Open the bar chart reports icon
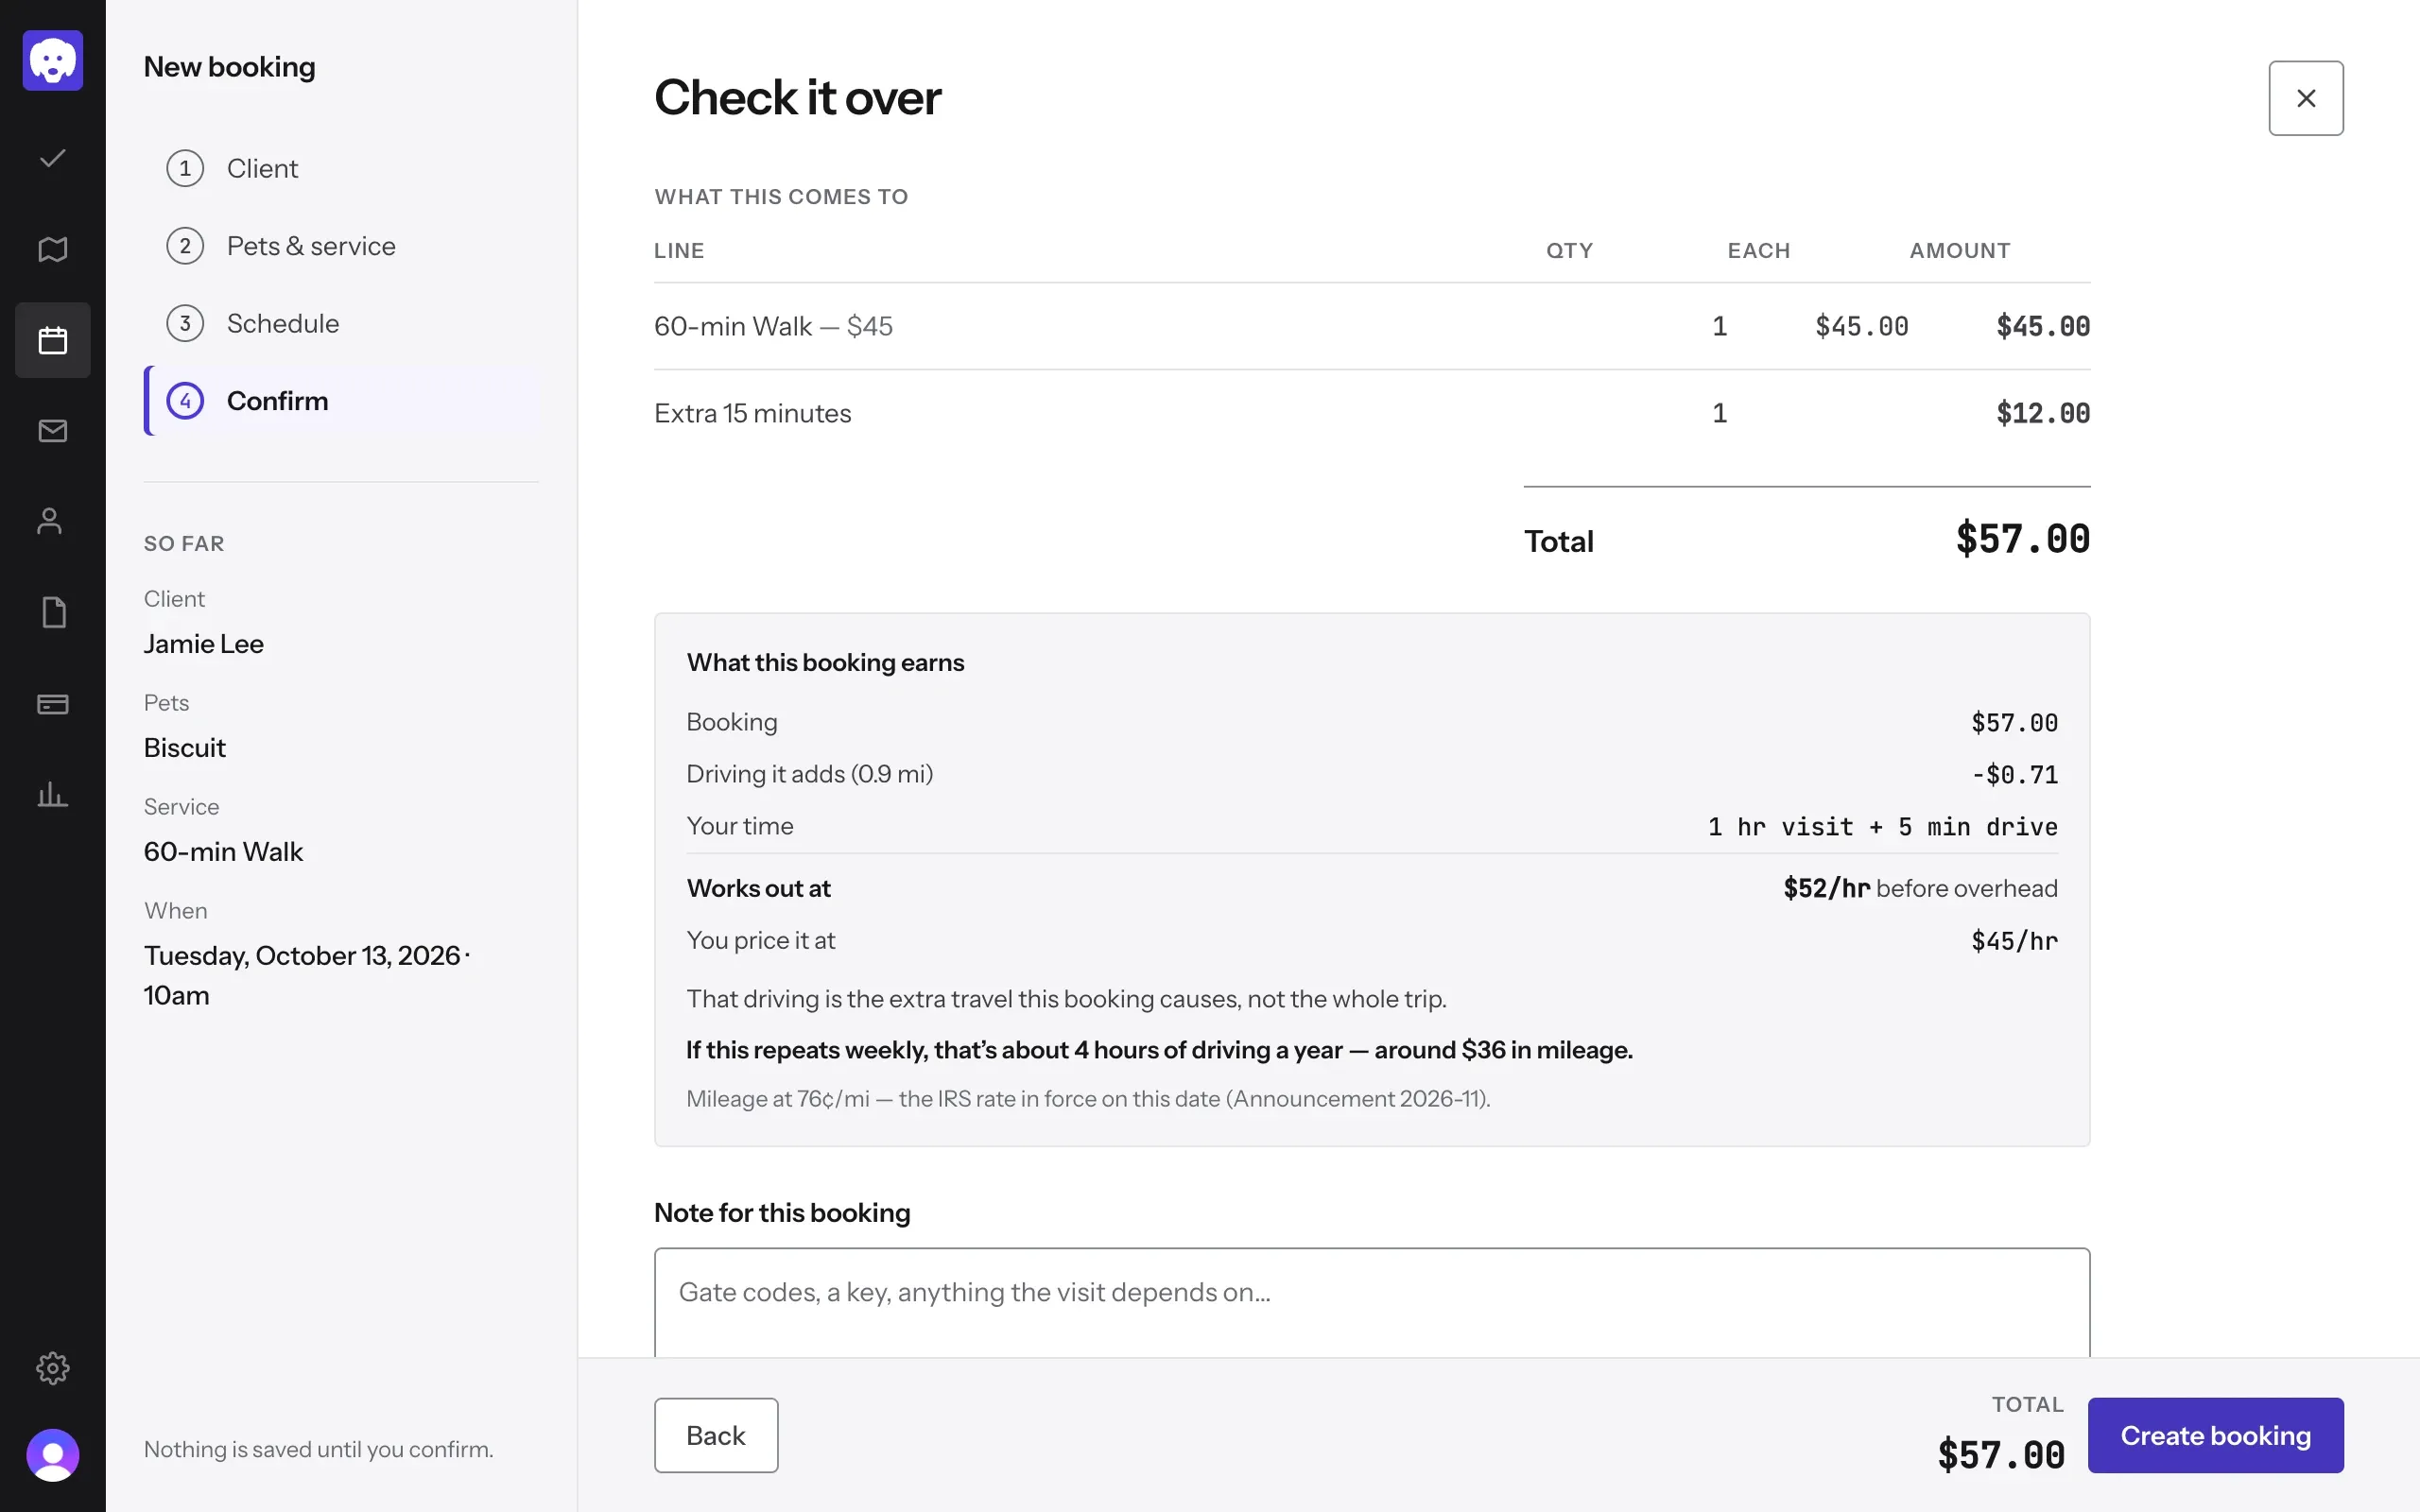The width and height of the screenshot is (2420, 1512). click(x=53, y=795)
